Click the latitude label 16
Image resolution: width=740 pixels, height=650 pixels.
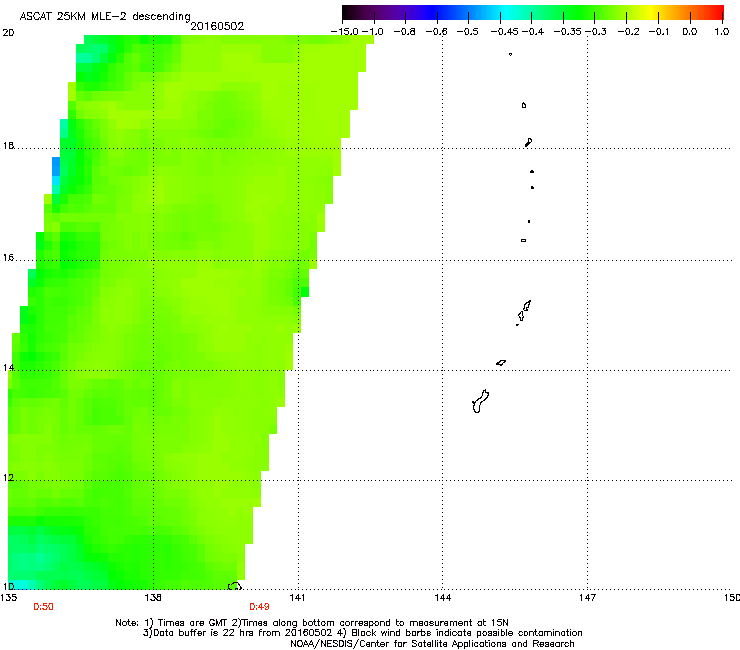(8, 258)
